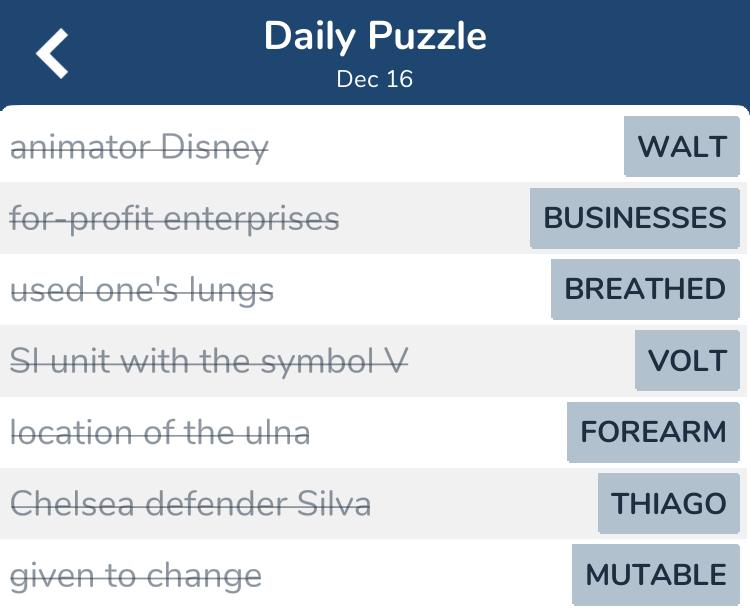
Task: Choose the THIAGO answer tile
Action: tap(669, 503)
